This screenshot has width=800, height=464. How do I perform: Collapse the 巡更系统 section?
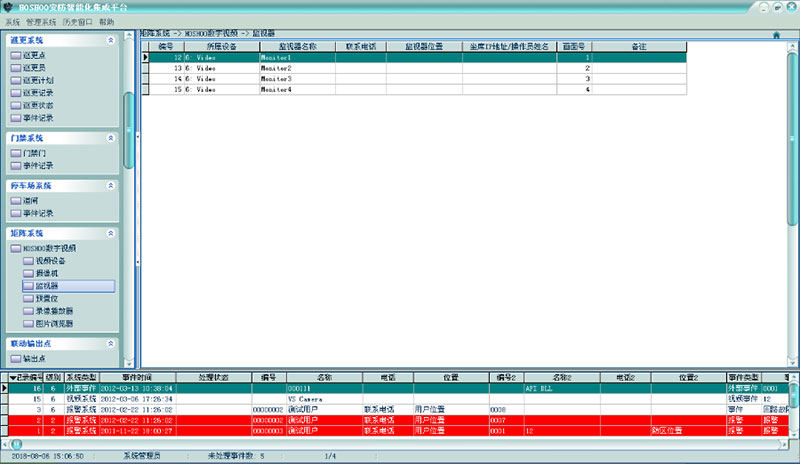pyautogui.click(x=111, y=40)
